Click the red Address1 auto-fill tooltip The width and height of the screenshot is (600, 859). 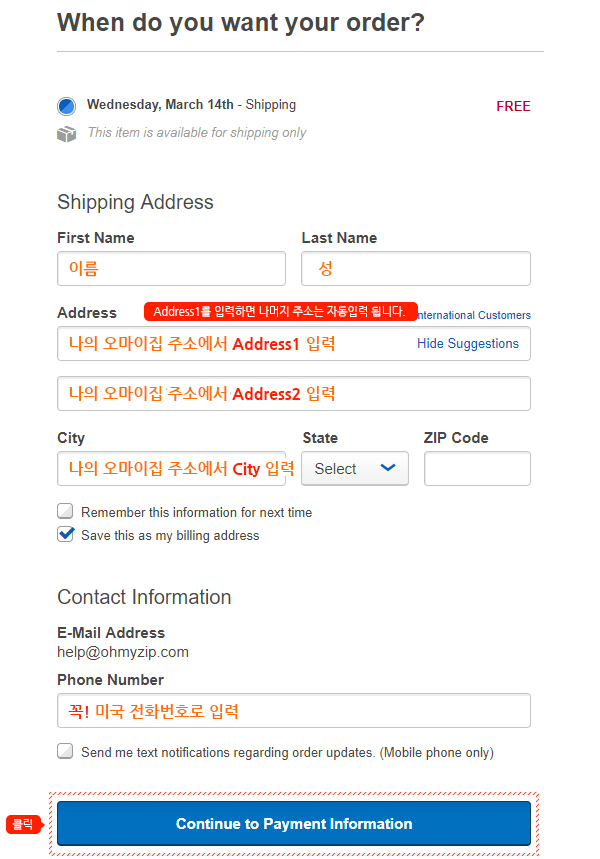[279, 312]
